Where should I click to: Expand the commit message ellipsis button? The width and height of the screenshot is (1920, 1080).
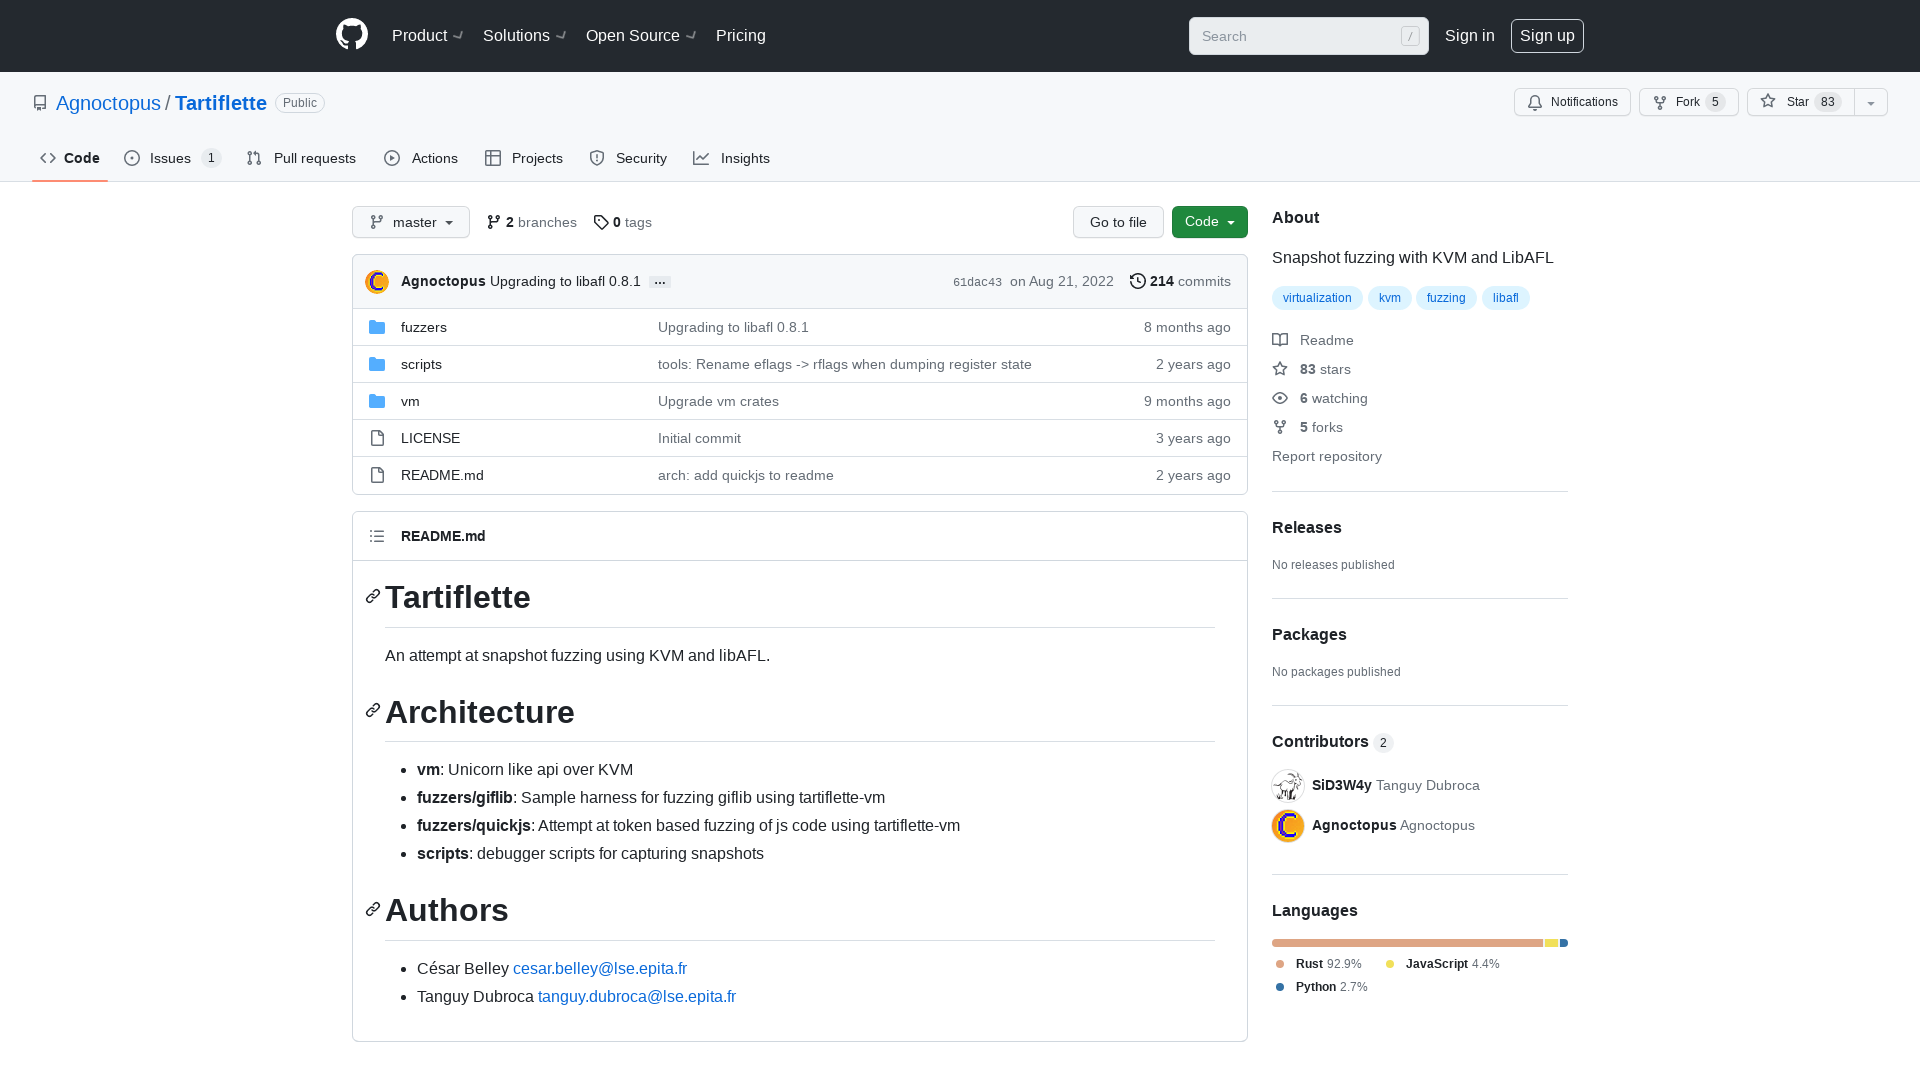click(x=660, y=282)
